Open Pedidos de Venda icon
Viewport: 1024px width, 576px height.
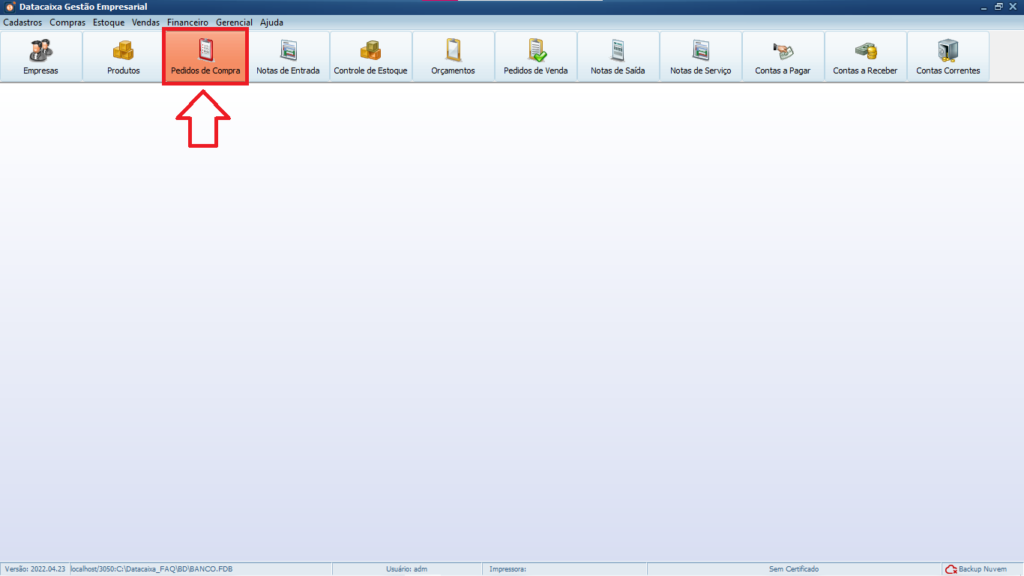(x=535, y=57)
